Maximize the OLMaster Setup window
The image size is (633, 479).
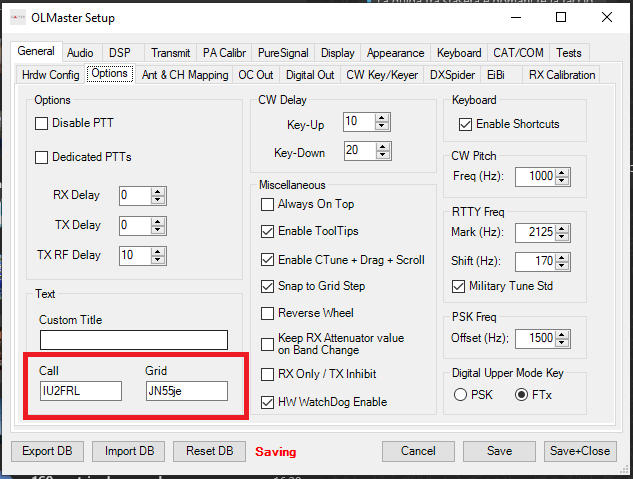pyautogui.click(x=561, y=17)
